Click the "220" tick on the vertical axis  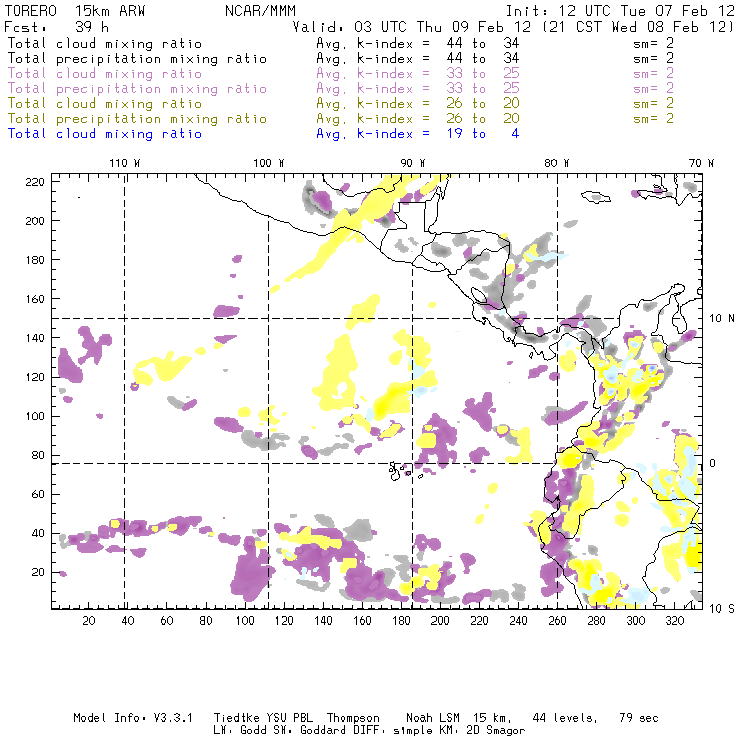coord(35,182)
